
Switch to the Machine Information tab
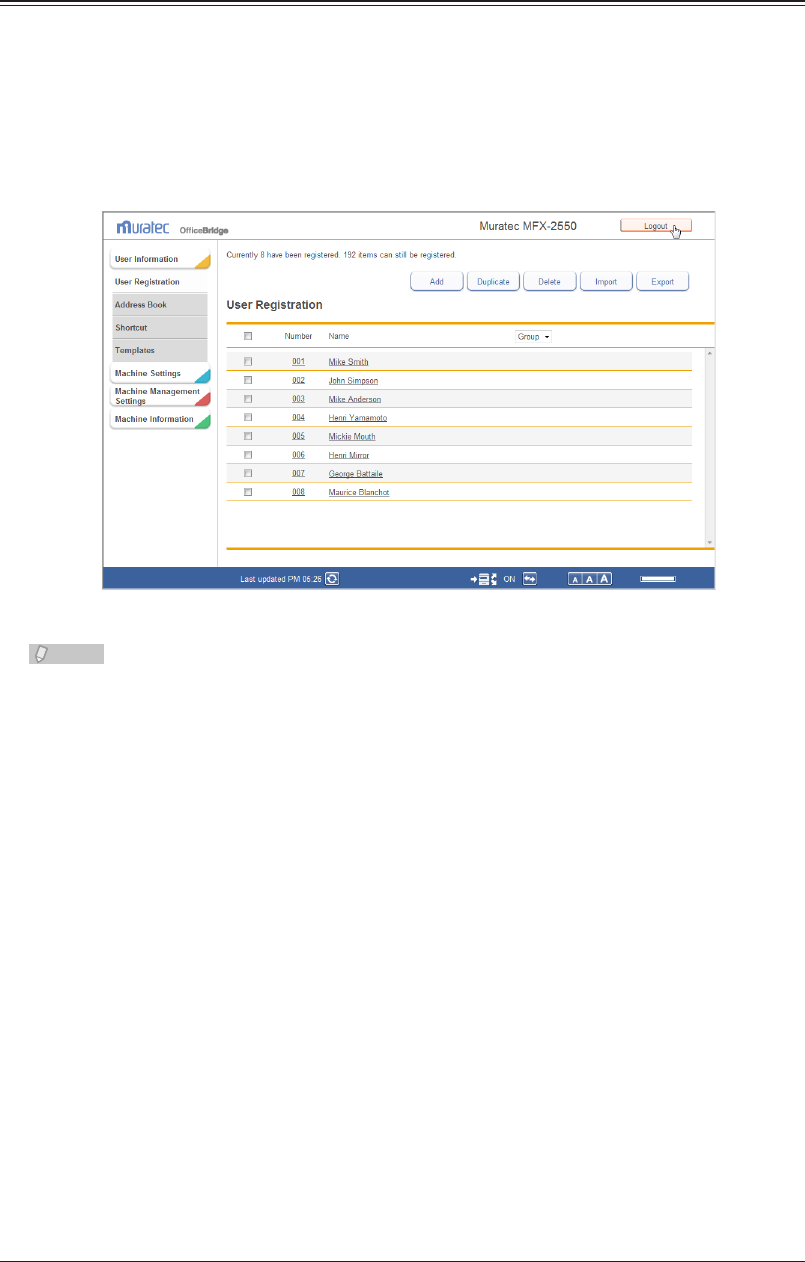160,420
